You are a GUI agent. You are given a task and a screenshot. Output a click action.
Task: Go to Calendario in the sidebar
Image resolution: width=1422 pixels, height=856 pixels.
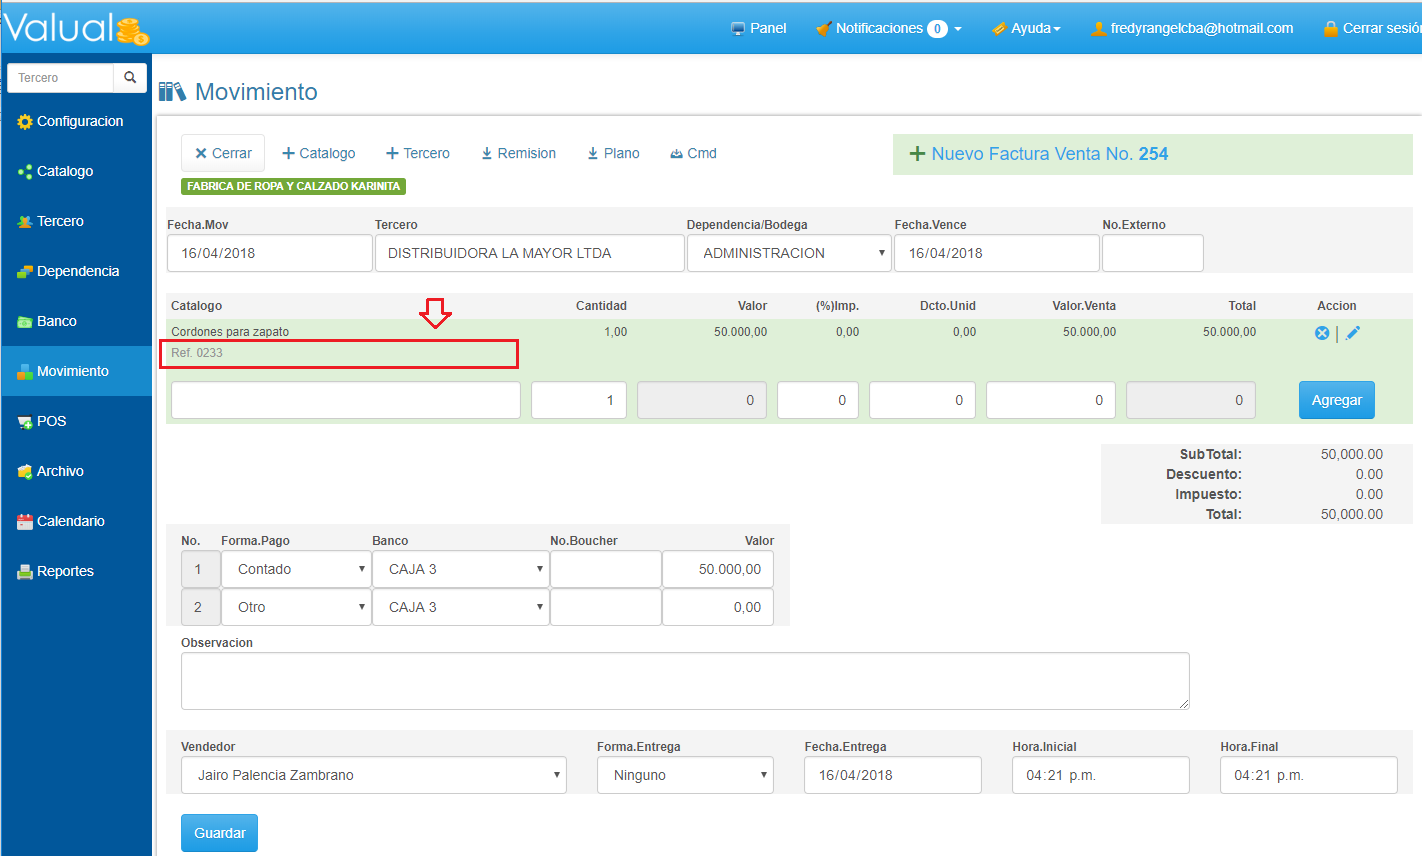coord(70,521)
